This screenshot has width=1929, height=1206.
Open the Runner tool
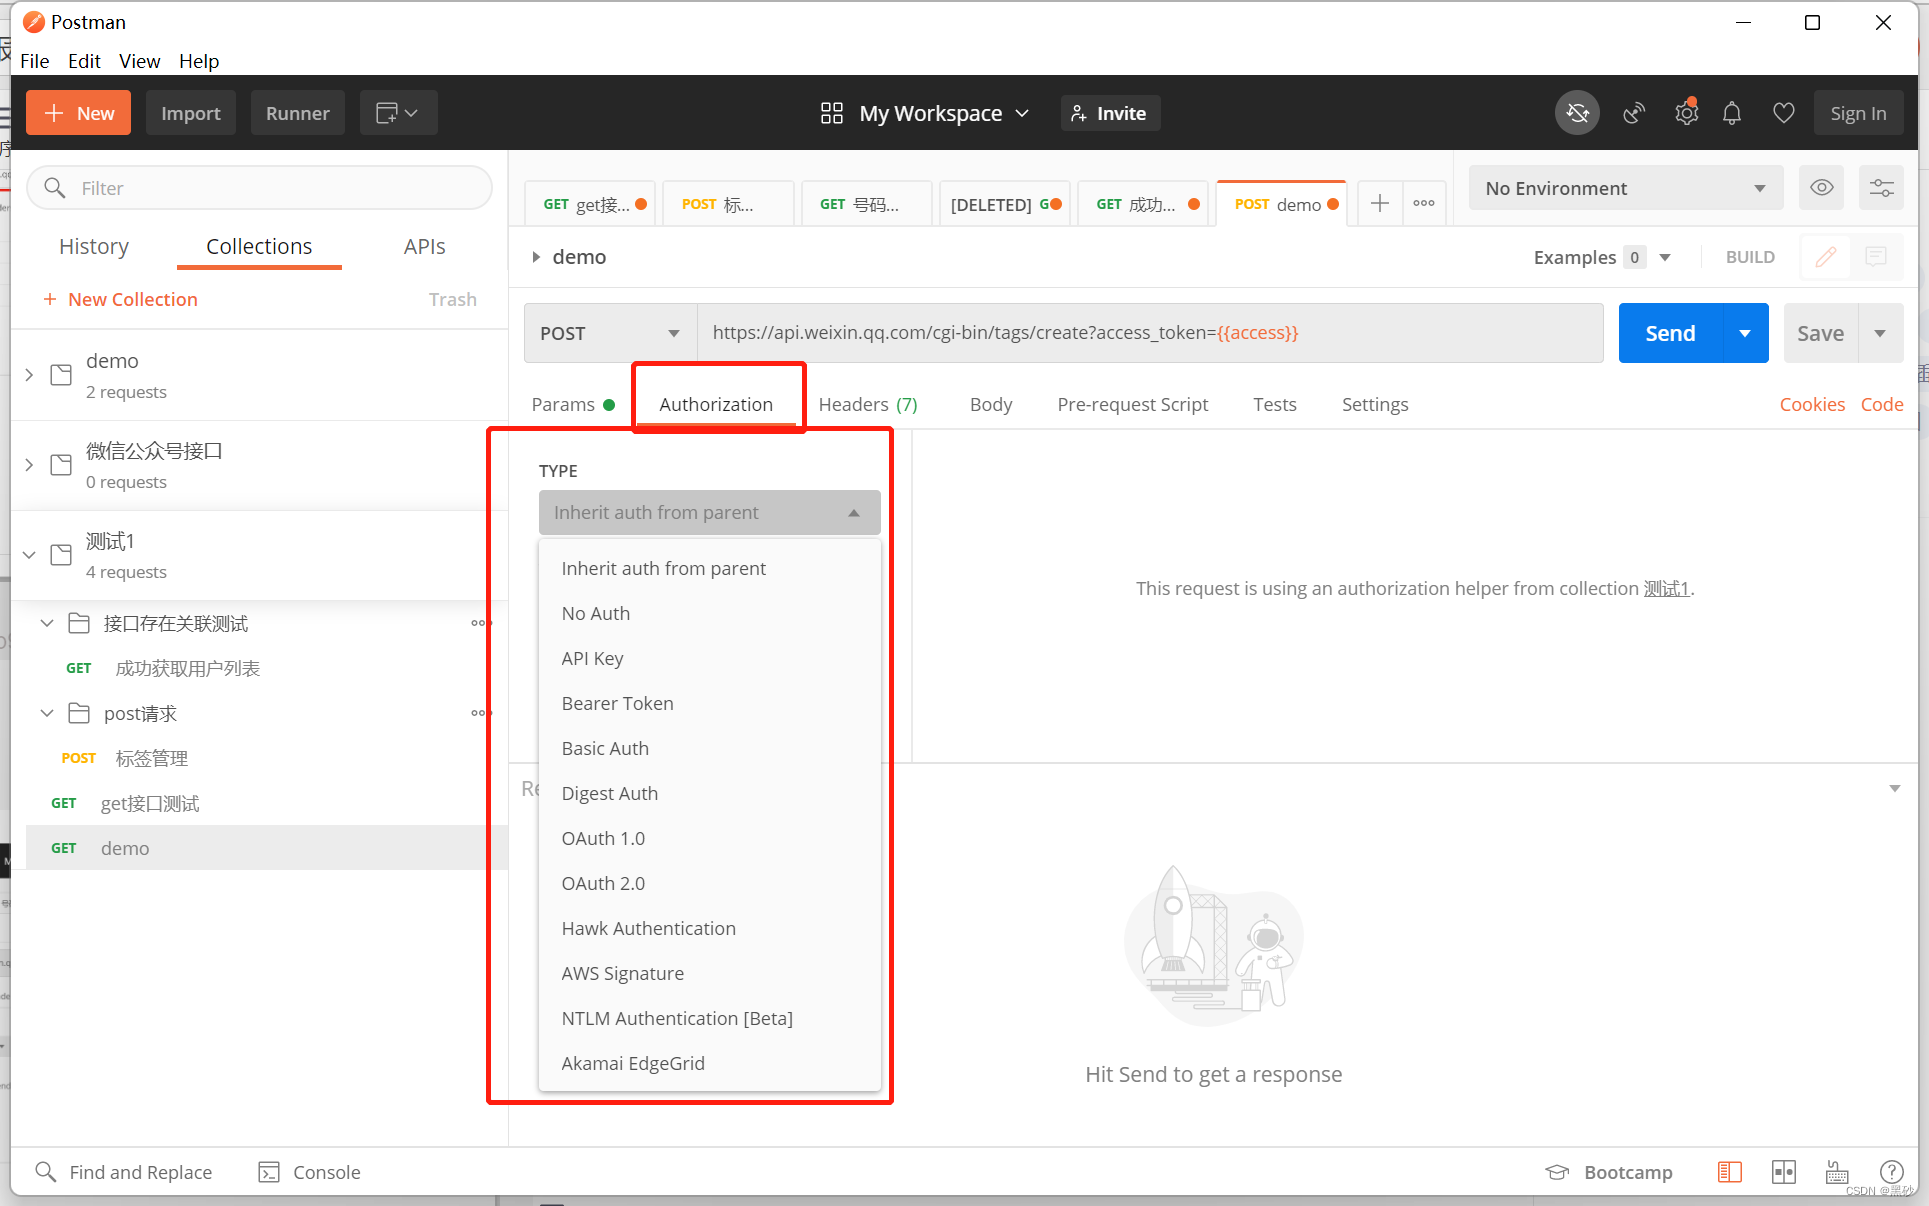coord(296,113)
